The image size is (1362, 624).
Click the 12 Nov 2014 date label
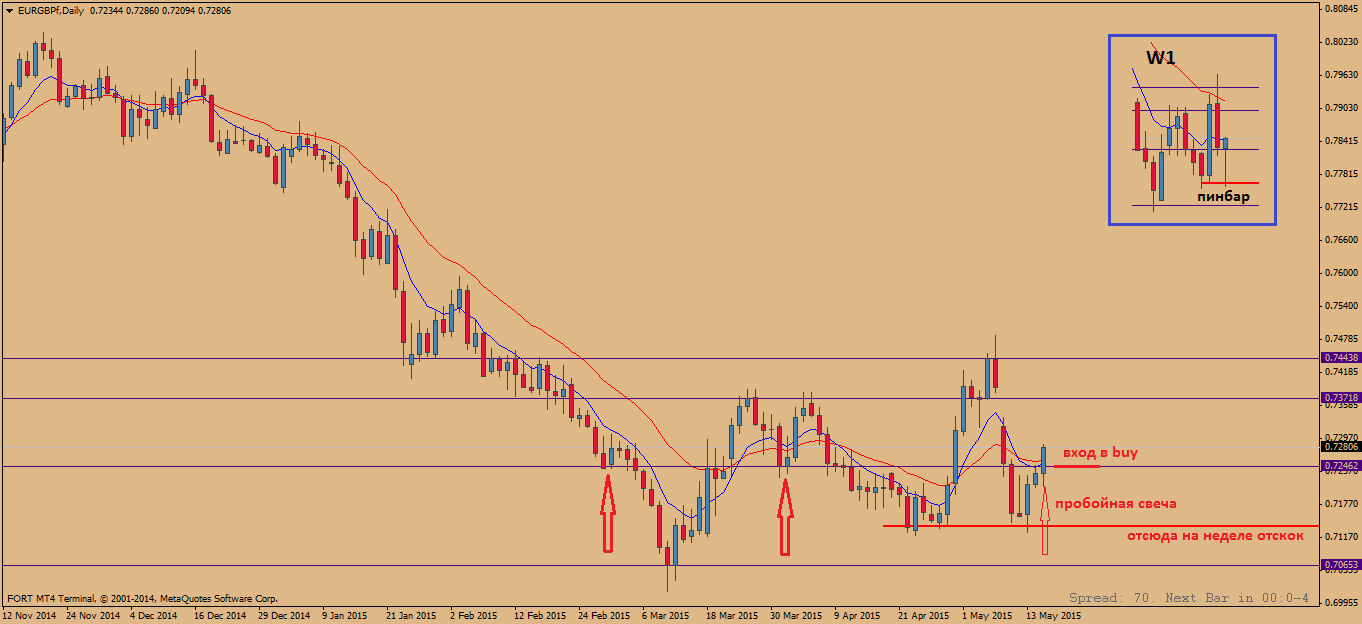pyautogui.click(x=28, y=616)
